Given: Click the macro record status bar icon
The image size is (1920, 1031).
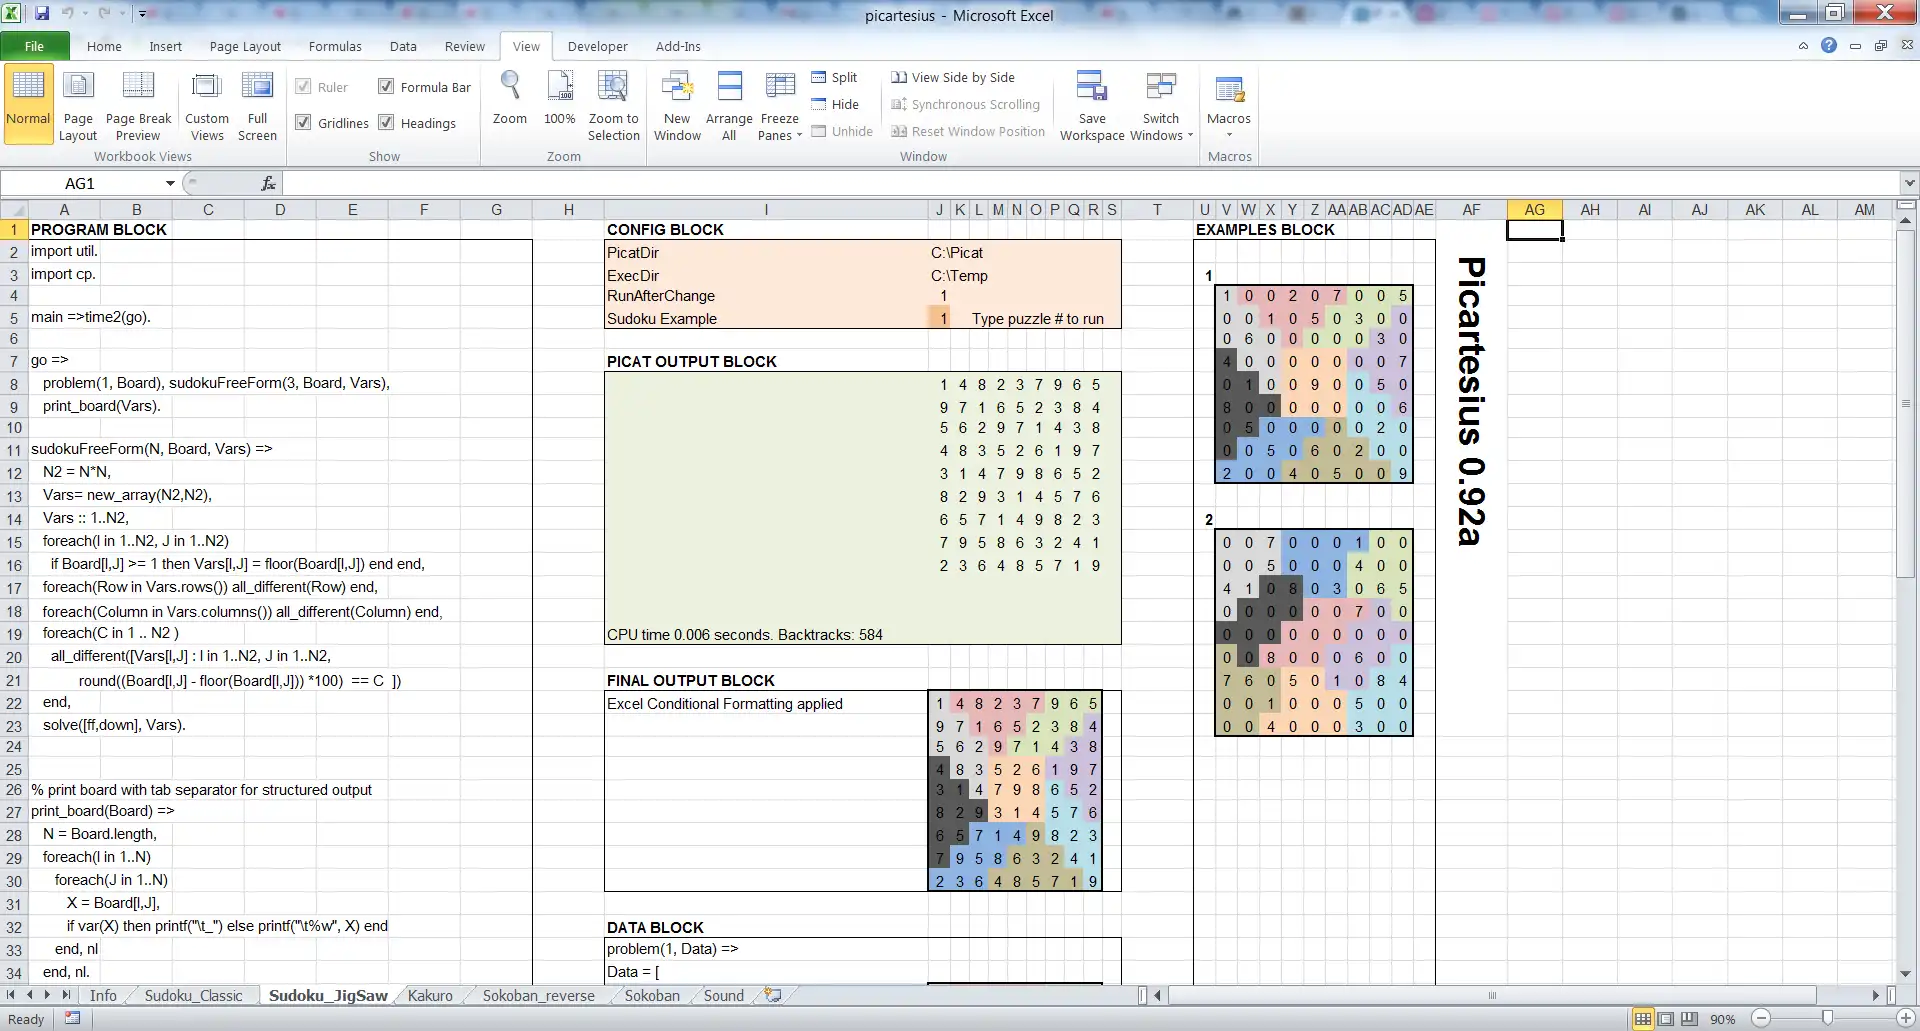Looking at the screenshot, I should [72, 1018].
